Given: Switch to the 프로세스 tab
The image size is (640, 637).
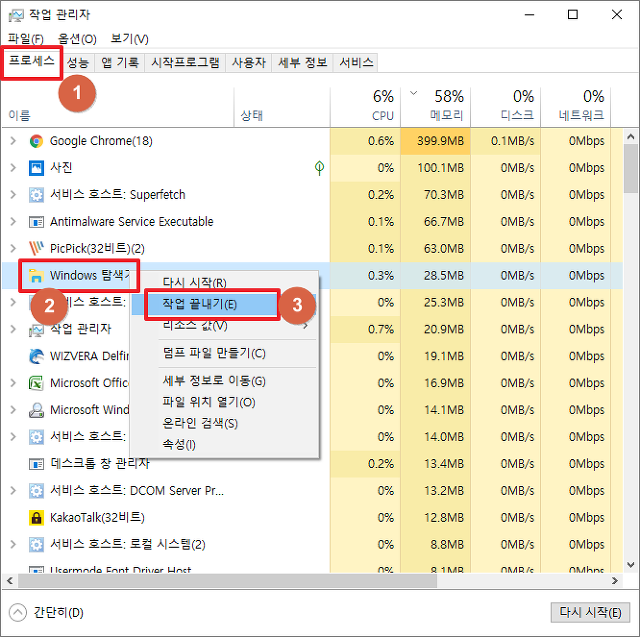Looking at the screenshot, I should [x=31, y=61].
